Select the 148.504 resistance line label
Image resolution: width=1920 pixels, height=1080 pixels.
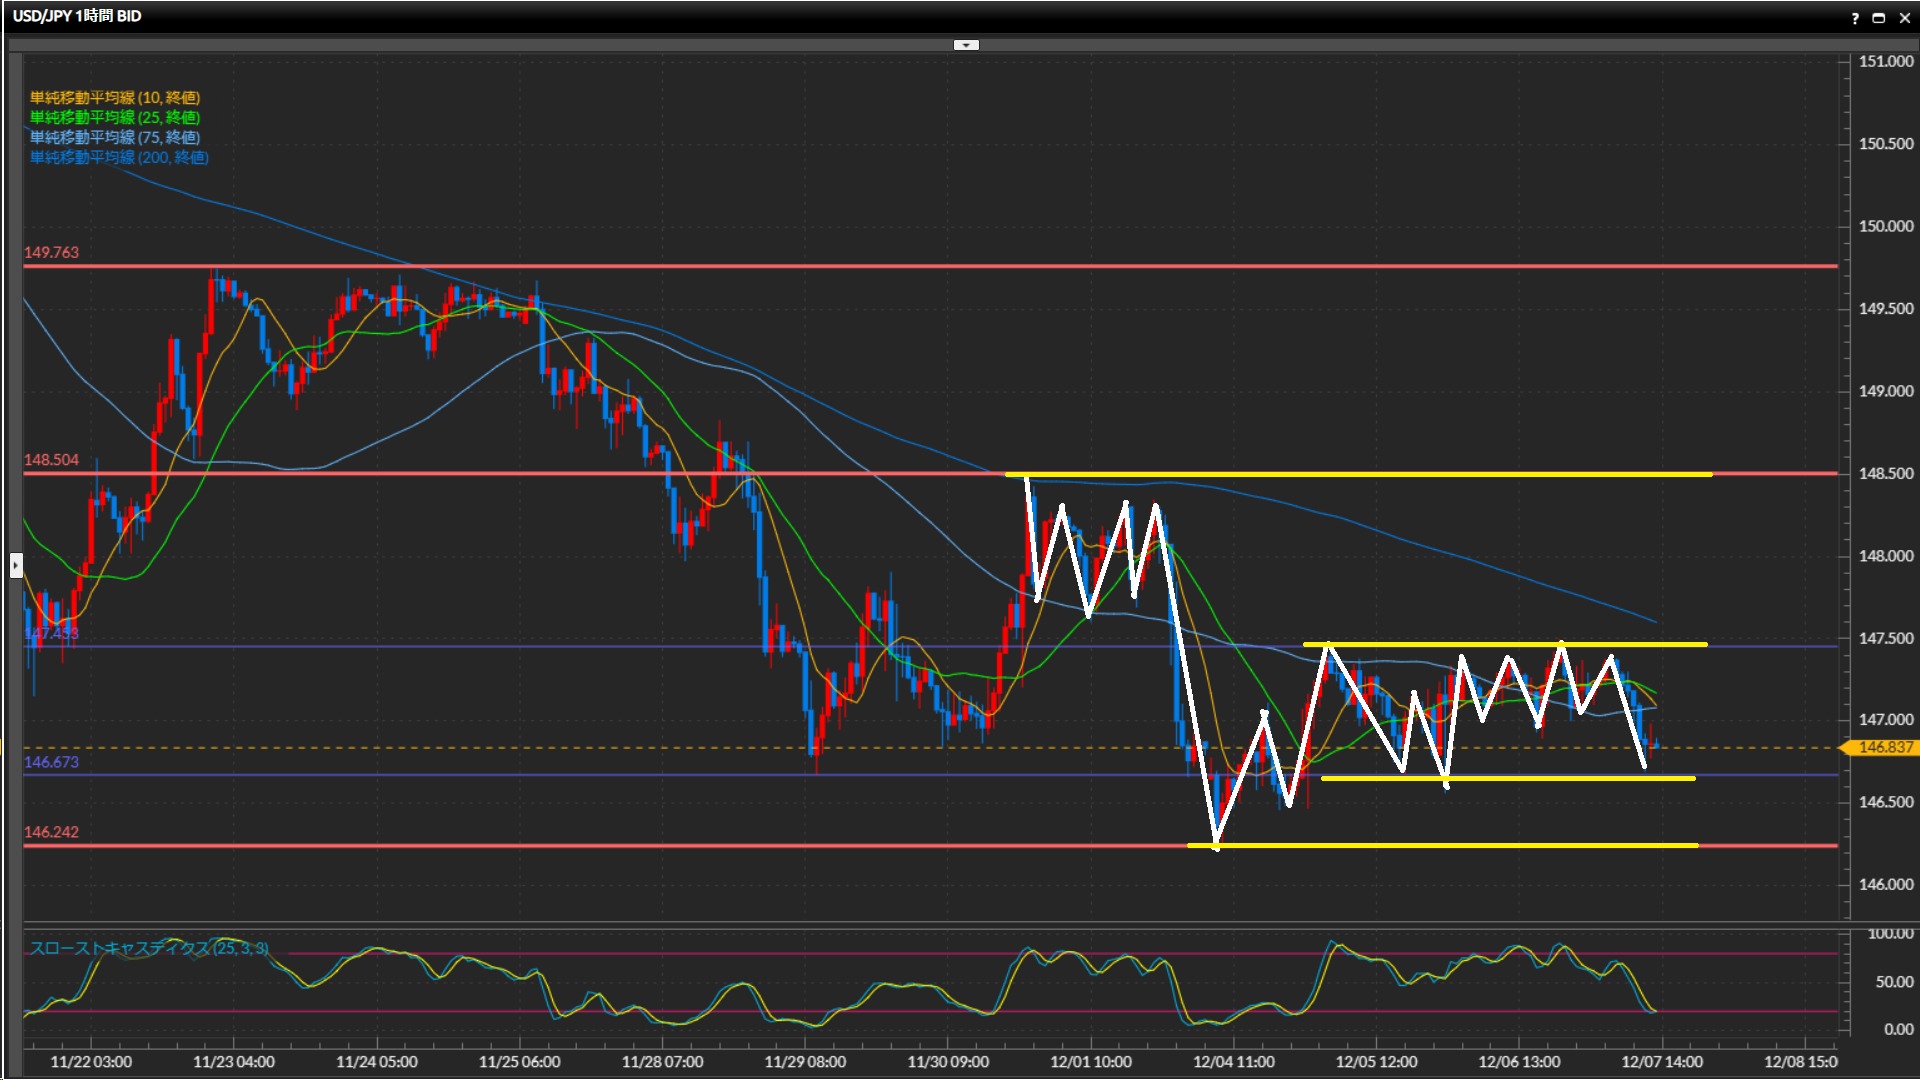tap(51, 460)
